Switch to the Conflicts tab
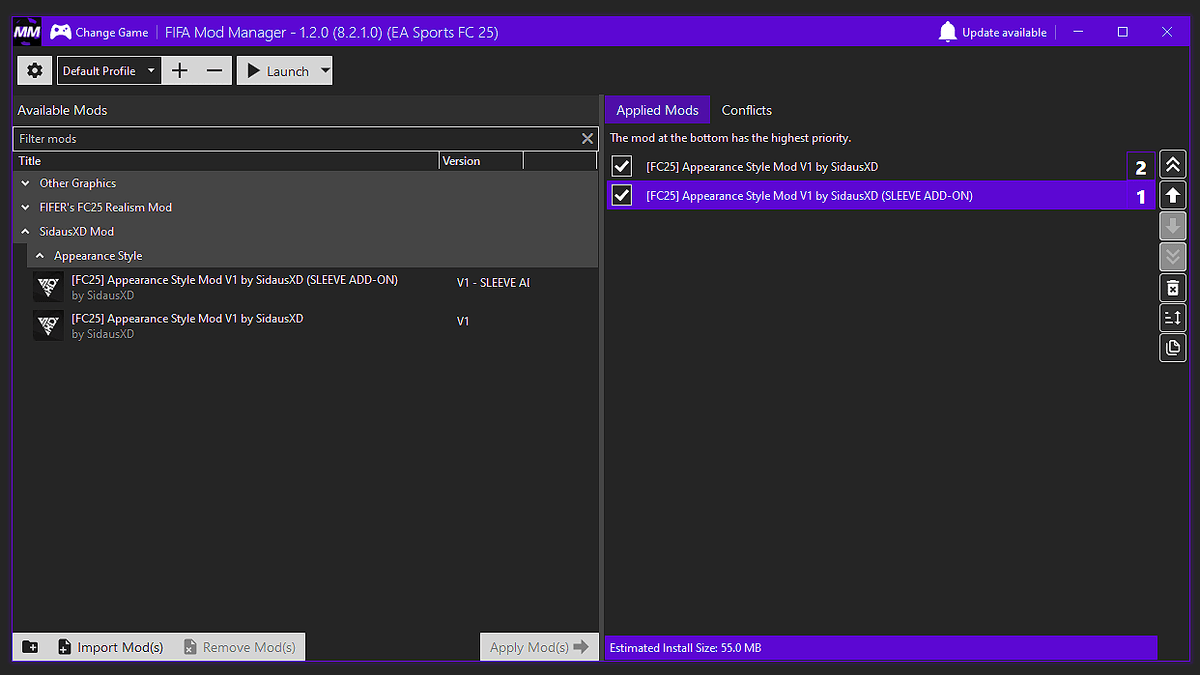 [x=746, y=110]
